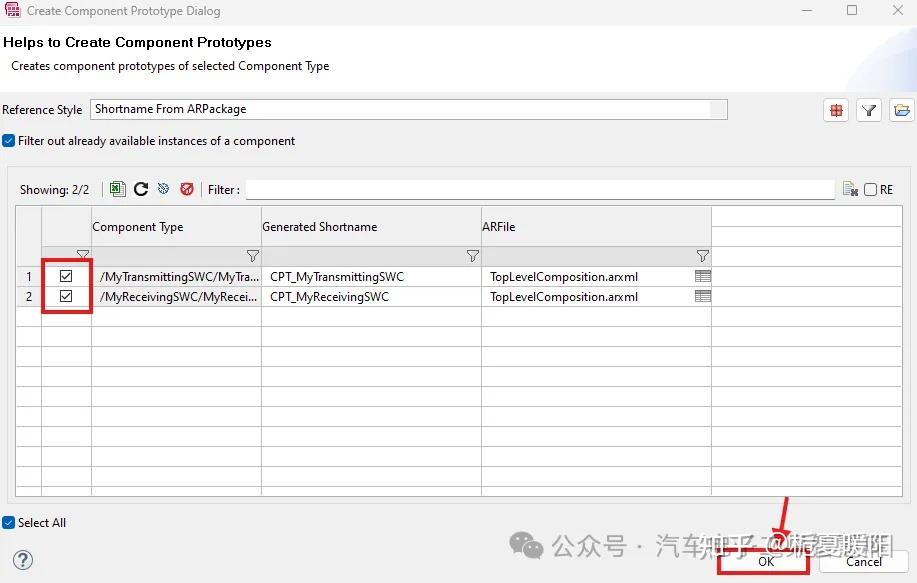This screenshot has height=583, width=917.
Task: Click the blue filter settings icon
Action: pos(163,189)
